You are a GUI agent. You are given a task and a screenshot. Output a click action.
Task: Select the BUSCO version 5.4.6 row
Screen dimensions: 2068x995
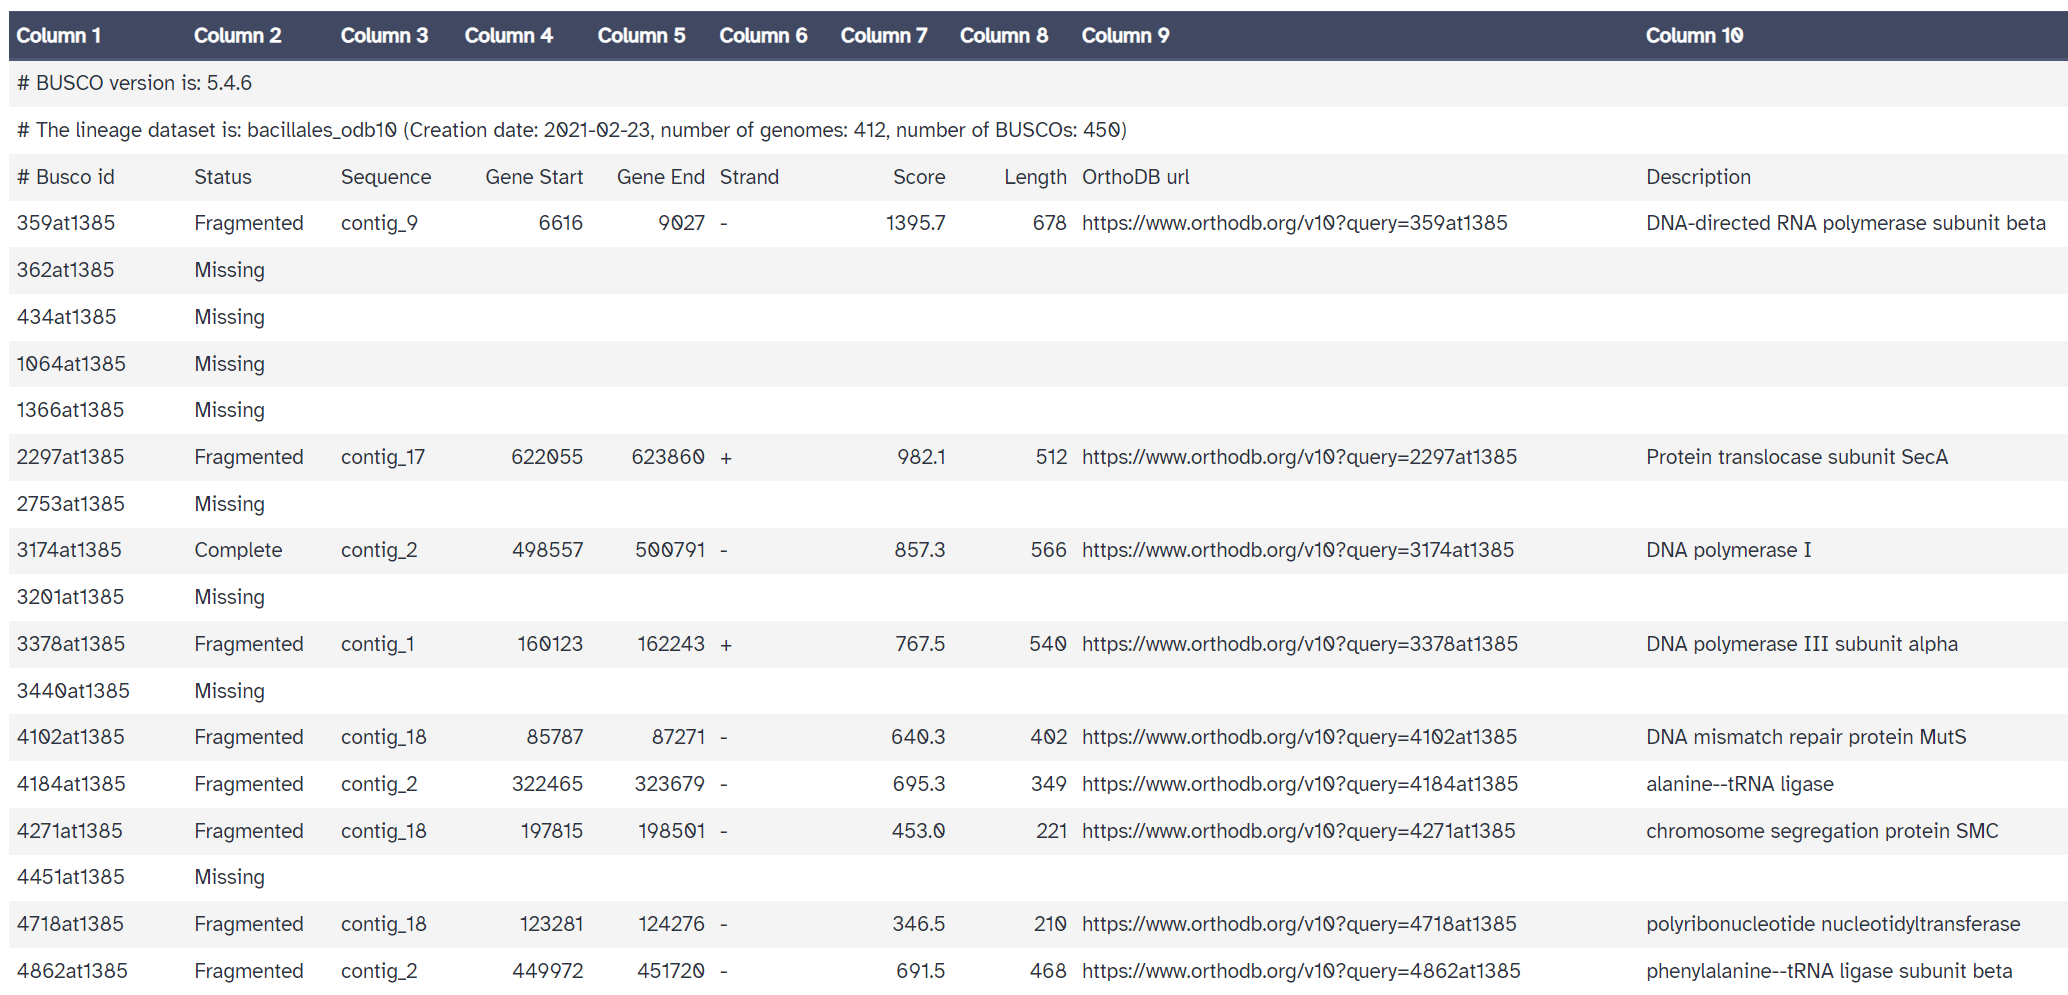135,83
